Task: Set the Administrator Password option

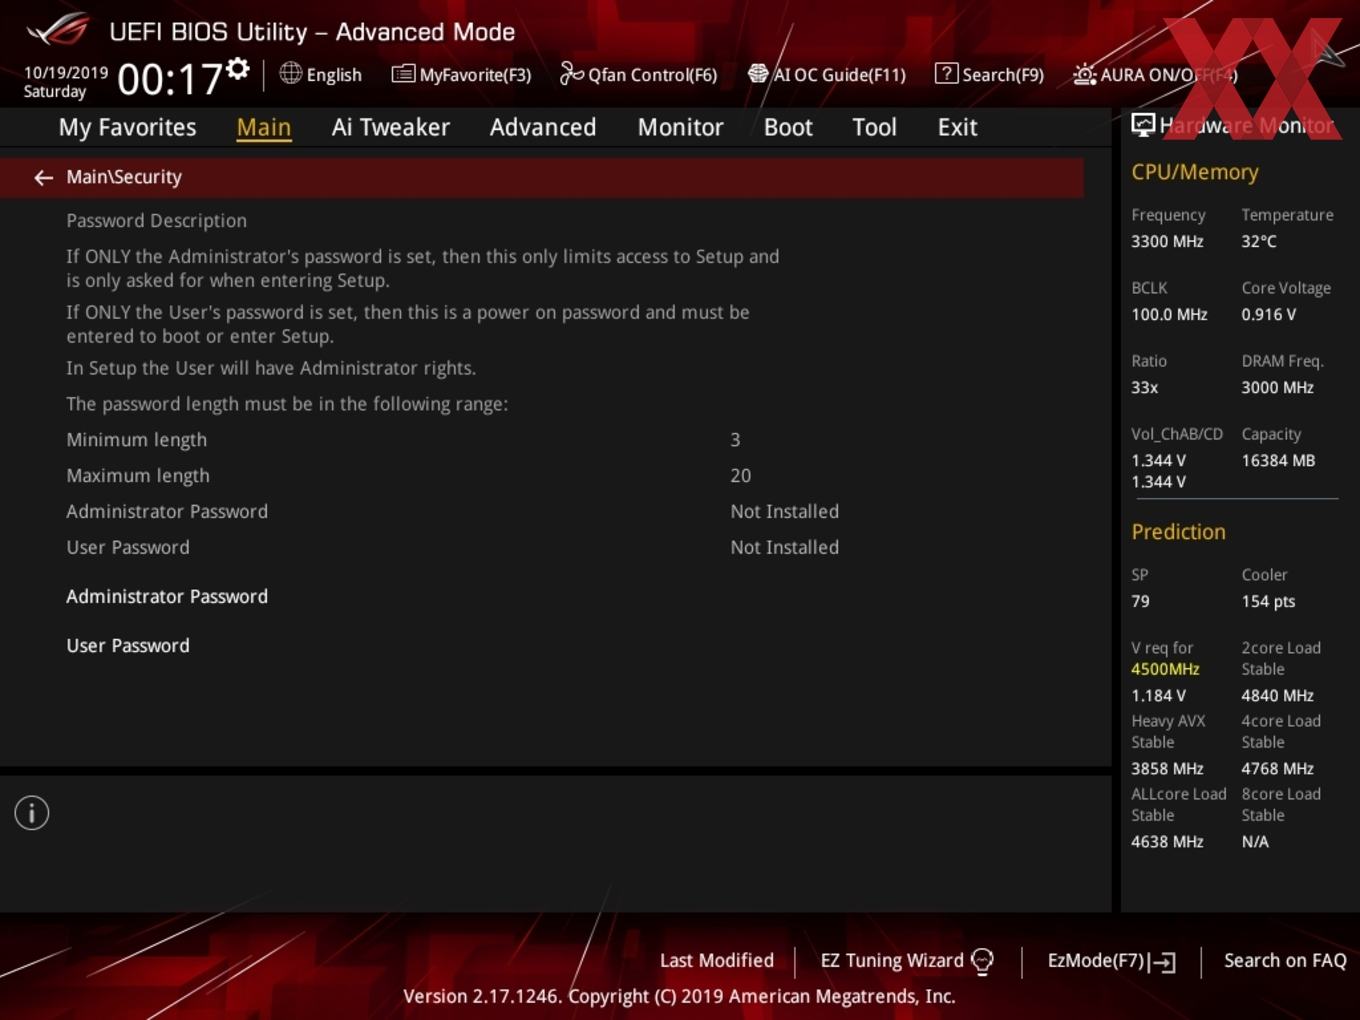Action: (167, 596)
